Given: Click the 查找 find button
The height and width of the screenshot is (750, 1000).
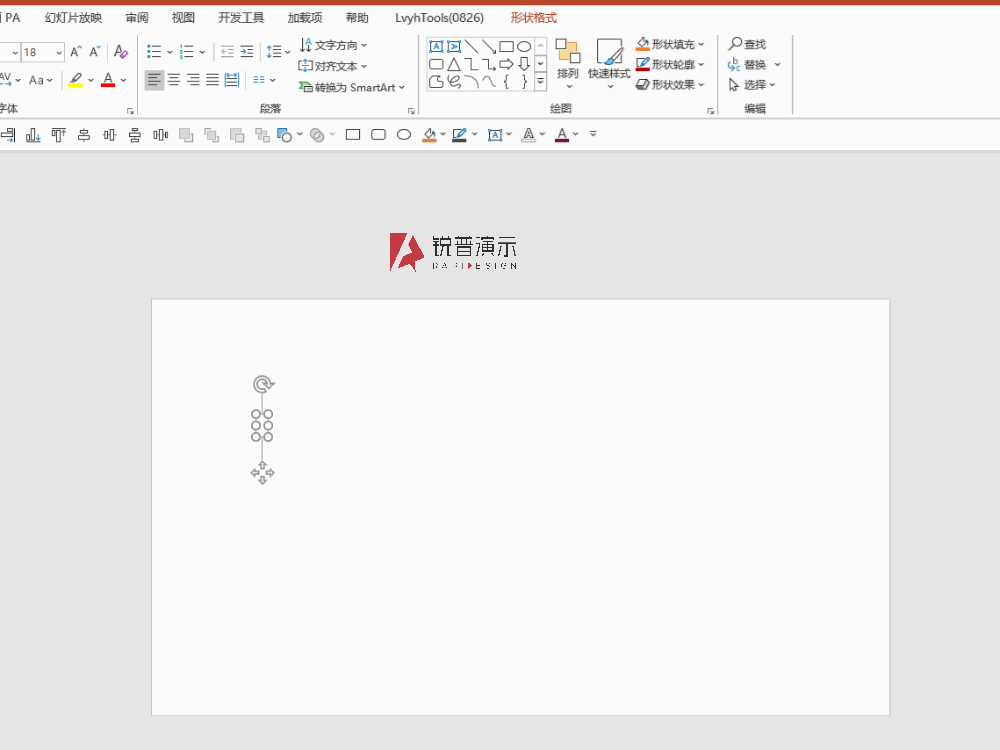Looking at the screenshot, I should pos(747,44).
